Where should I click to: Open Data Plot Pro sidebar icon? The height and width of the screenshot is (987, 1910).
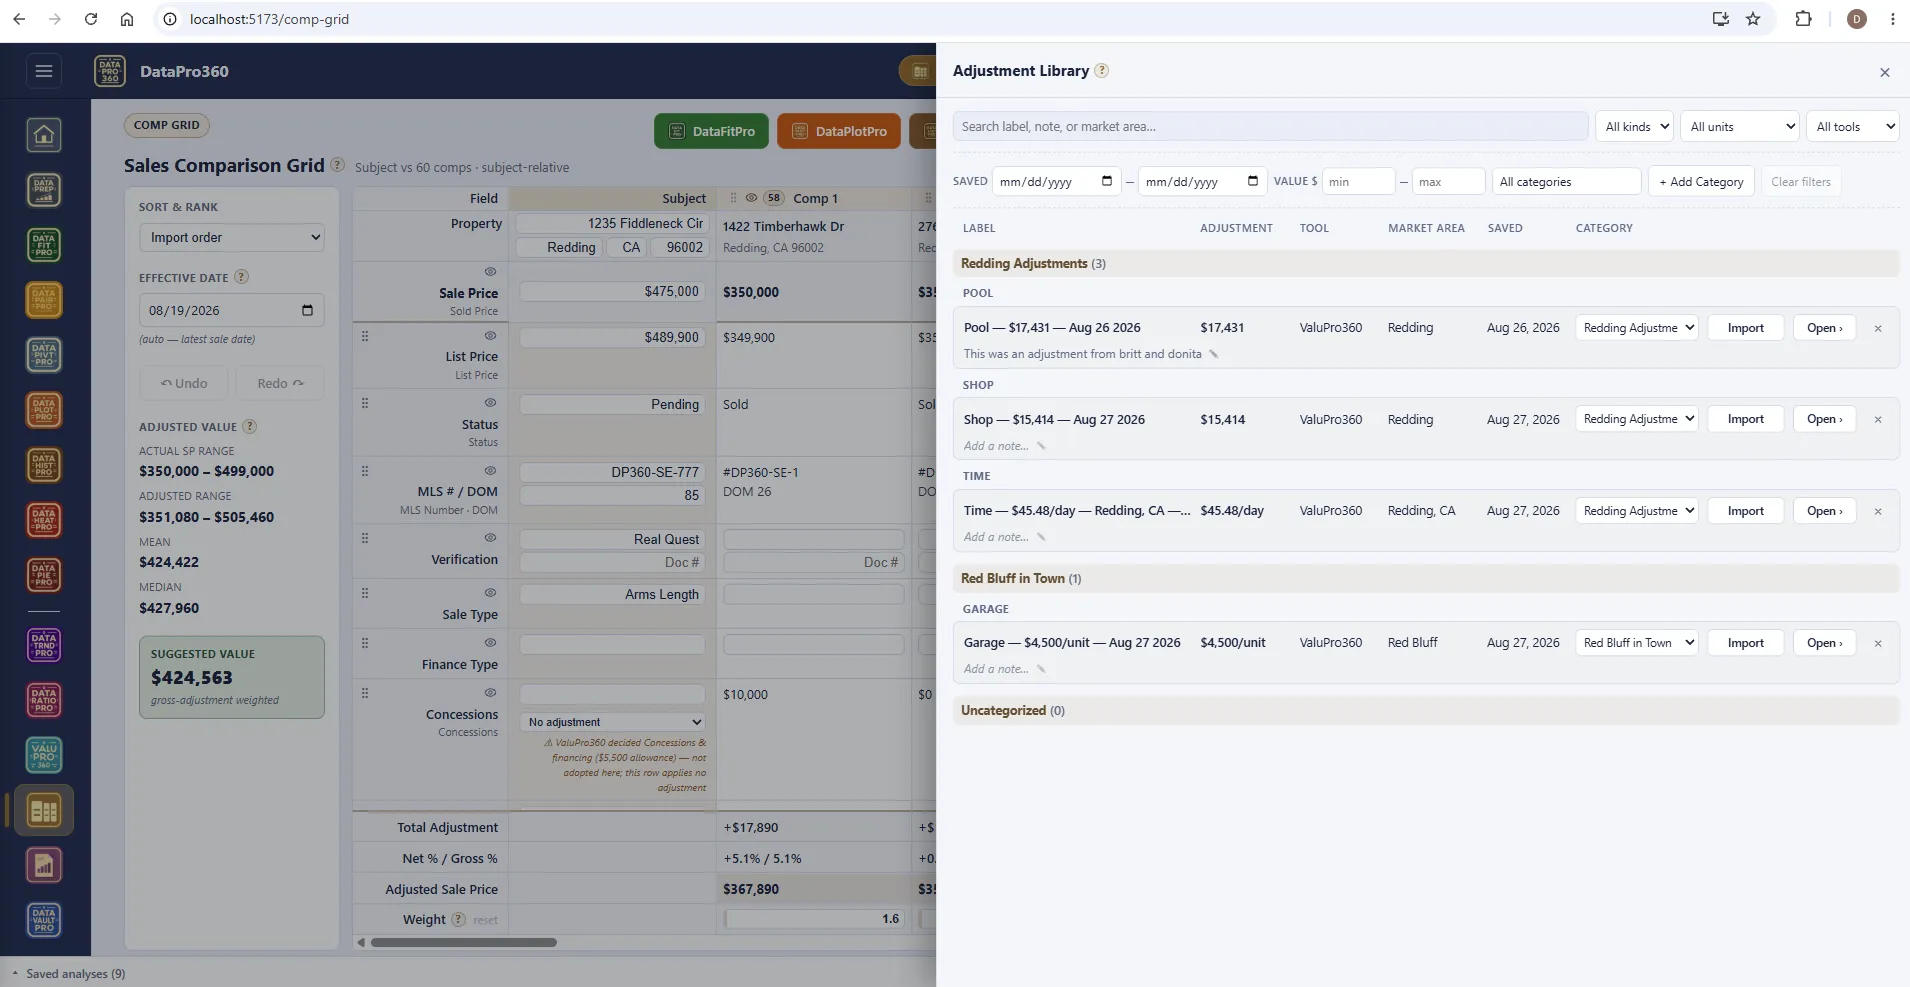[44, 410]
